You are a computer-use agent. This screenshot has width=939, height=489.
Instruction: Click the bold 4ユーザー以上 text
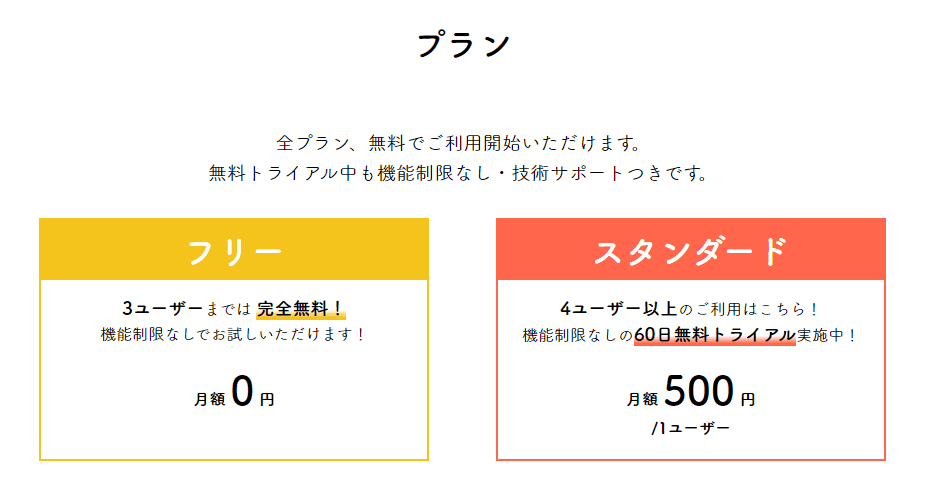(x=619, y=309)
